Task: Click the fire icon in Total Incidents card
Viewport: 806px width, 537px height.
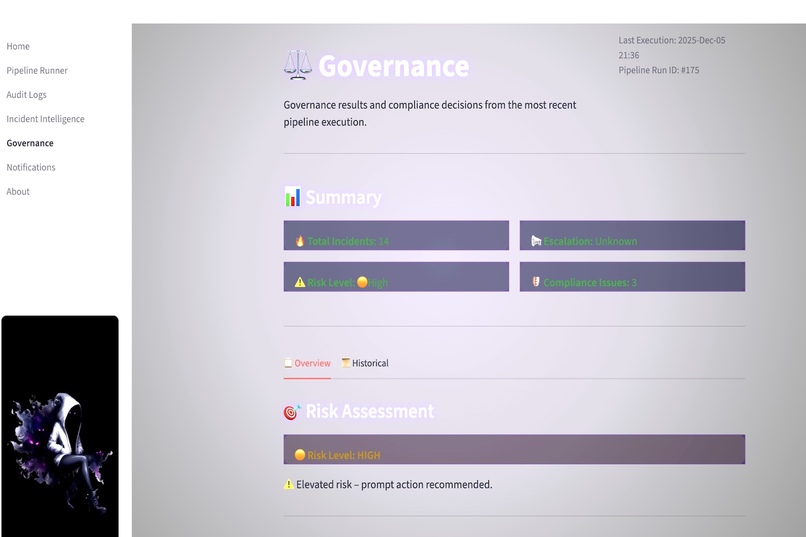Action: 300,241
